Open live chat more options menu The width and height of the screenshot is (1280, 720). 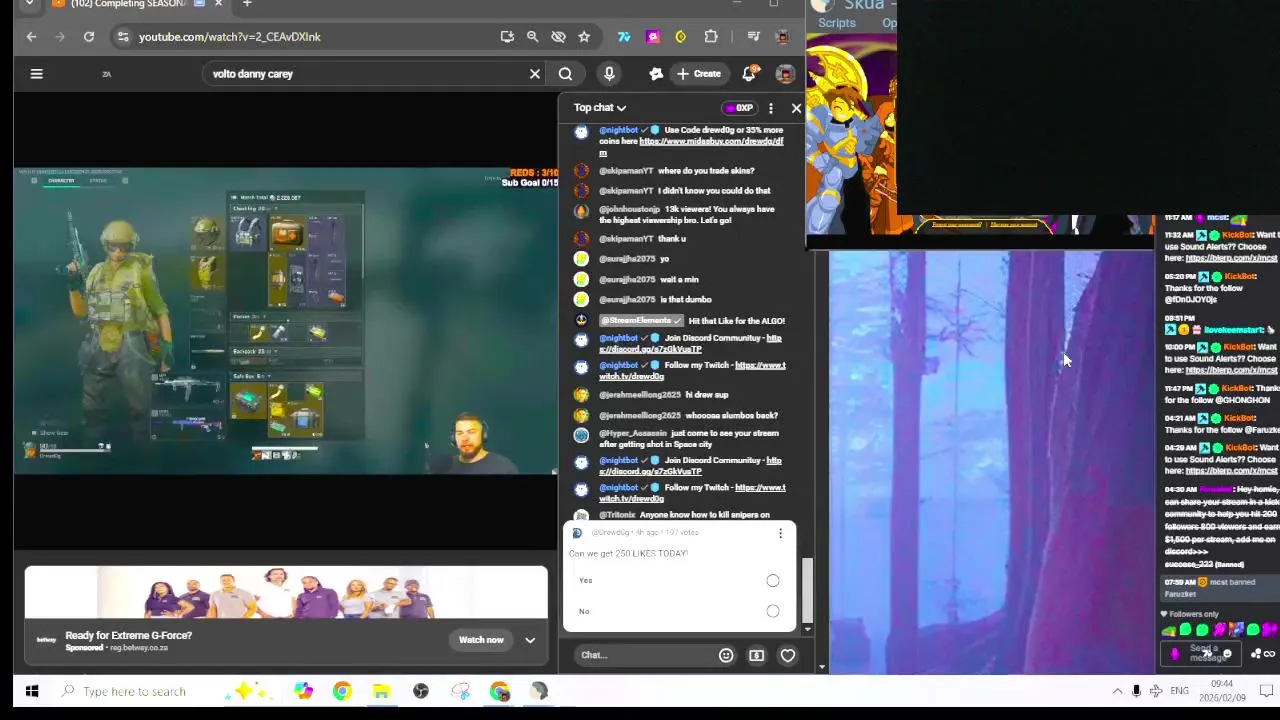(x=770, y=108)
